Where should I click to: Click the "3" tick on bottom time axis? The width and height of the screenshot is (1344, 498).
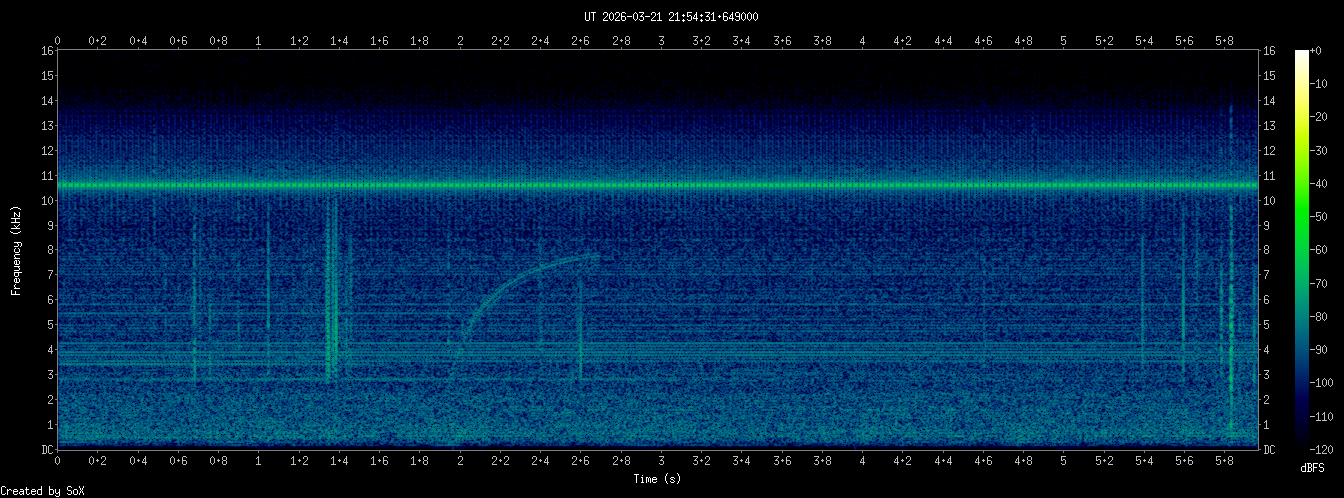click(x=661, y=463)
